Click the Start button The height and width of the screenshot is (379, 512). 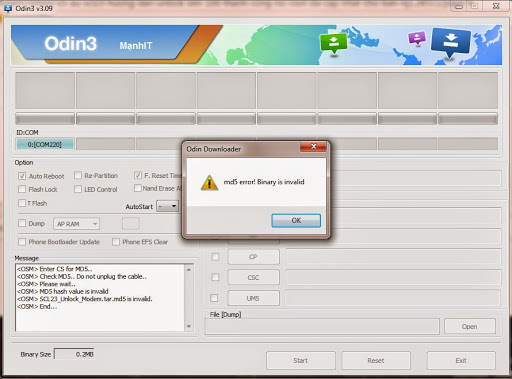tap(301, 360)
